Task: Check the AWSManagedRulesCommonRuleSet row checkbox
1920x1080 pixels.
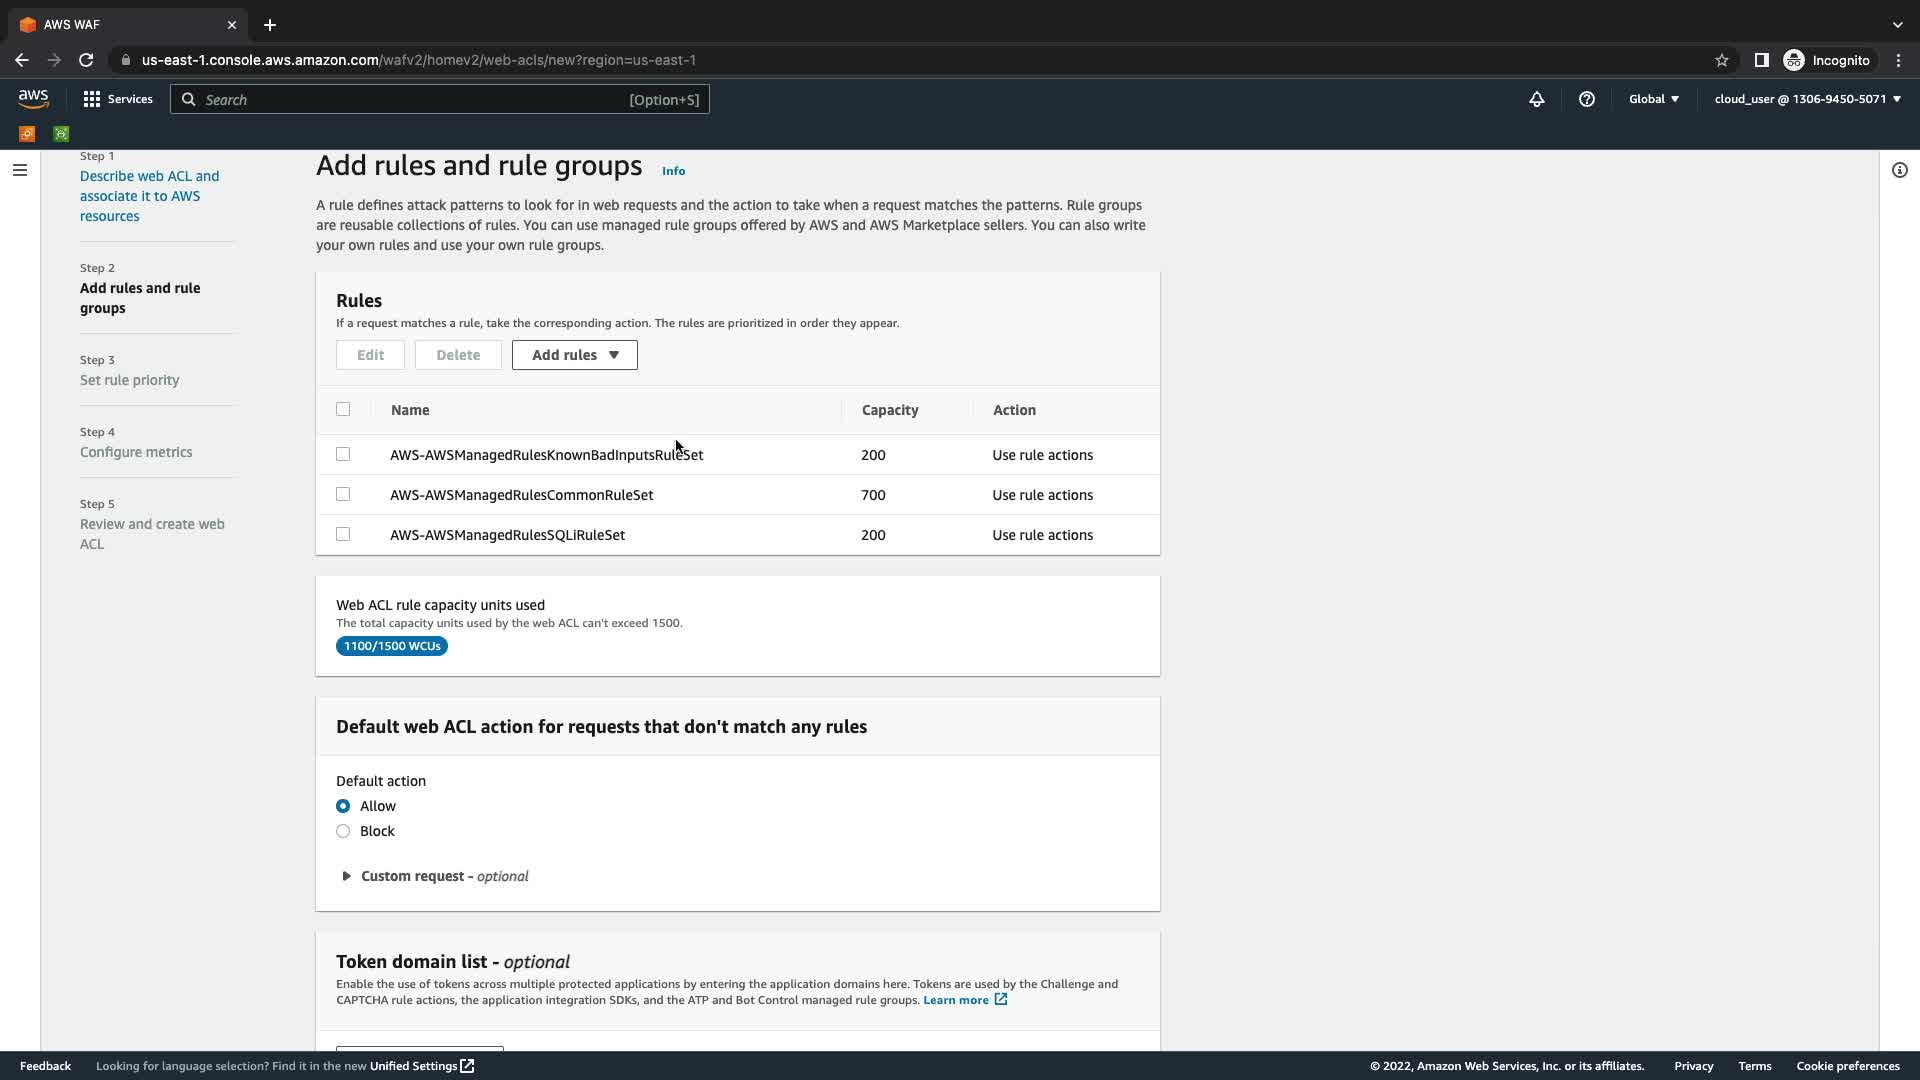Action: [343, 494]
